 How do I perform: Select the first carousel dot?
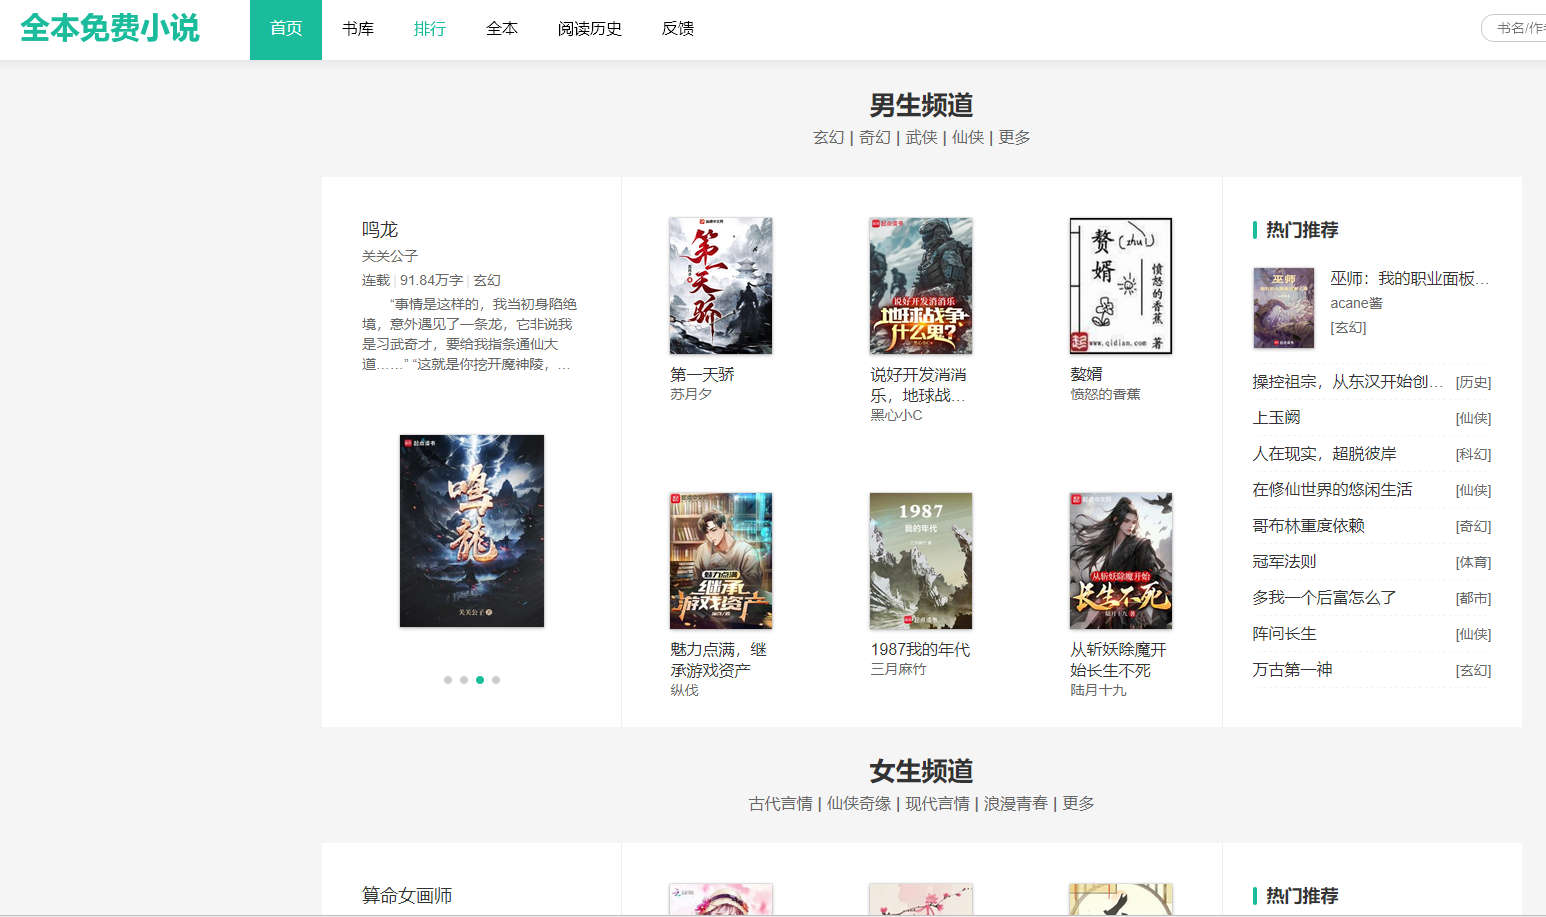coord(448,680)
